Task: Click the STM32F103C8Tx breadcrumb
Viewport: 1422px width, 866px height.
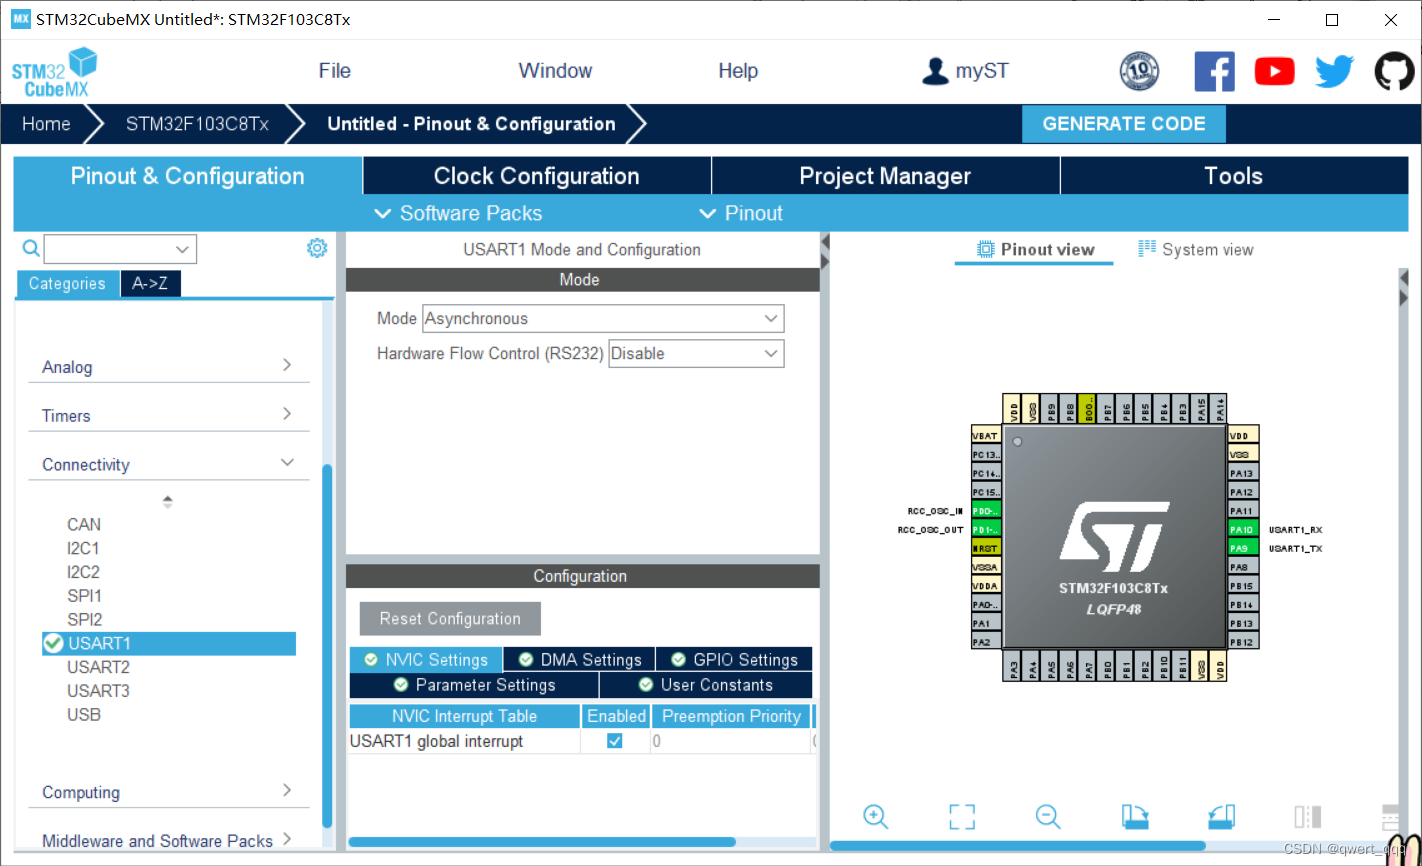Action: 197,124
